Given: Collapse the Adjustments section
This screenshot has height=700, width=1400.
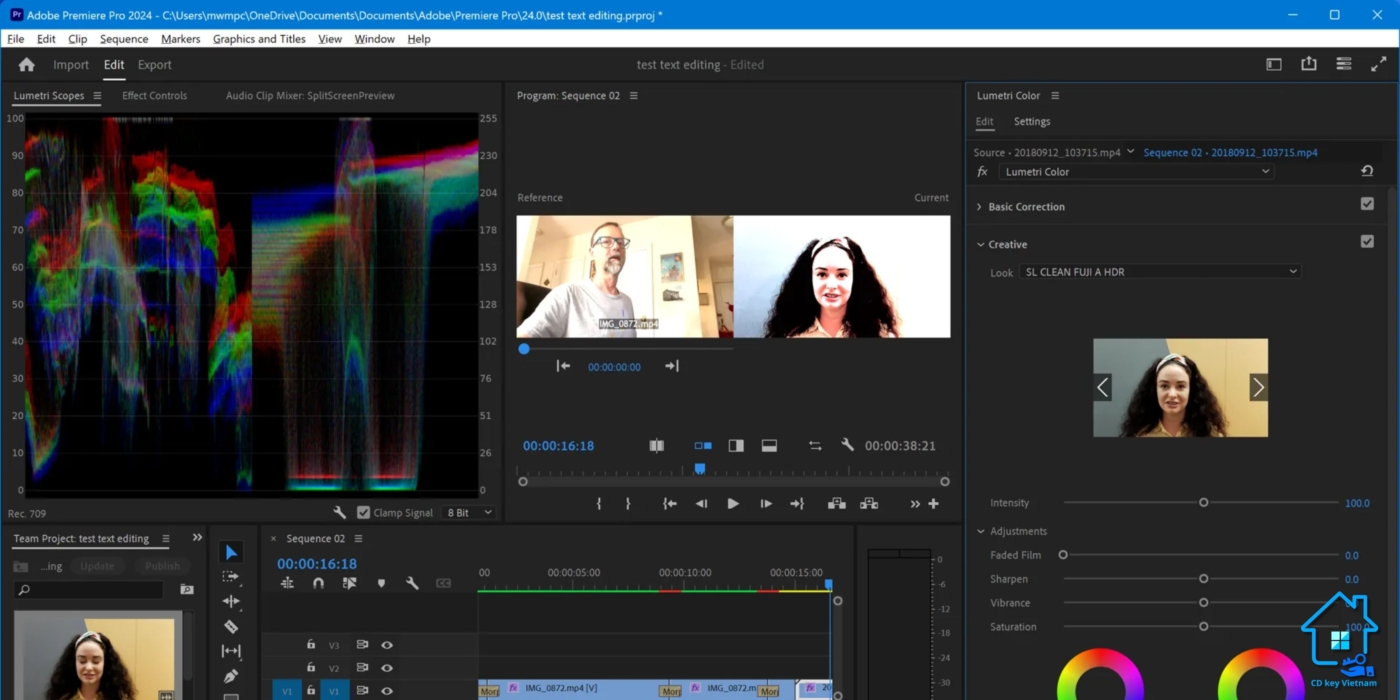Looking at the screenshot, I should click(x=981, y=531).
